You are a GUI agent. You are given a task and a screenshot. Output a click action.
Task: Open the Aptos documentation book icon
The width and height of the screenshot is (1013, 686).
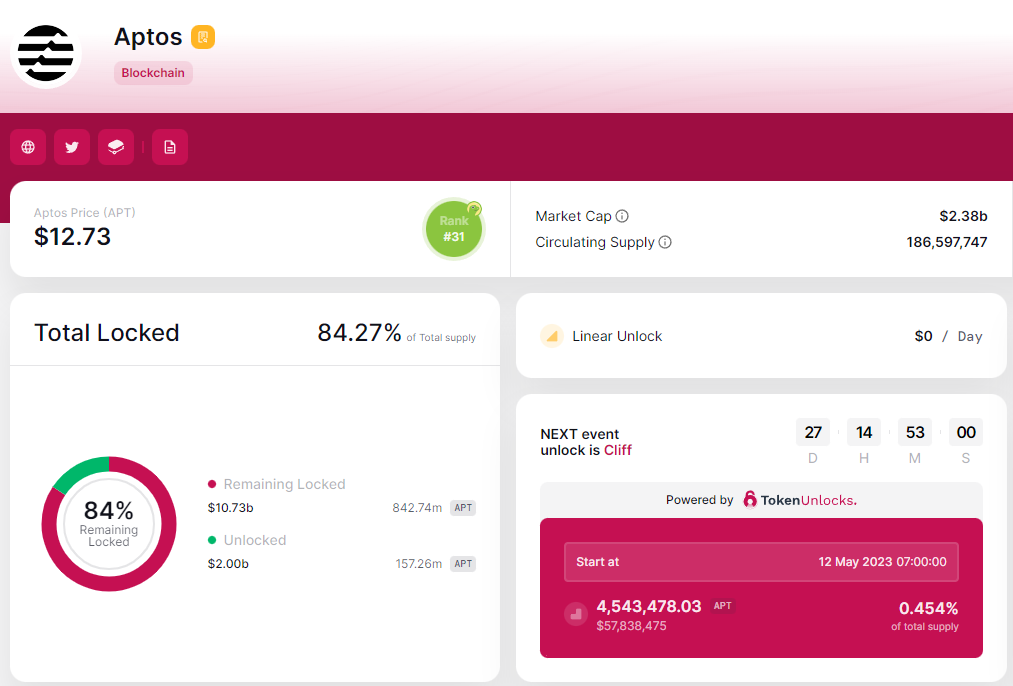pos(116,147)
